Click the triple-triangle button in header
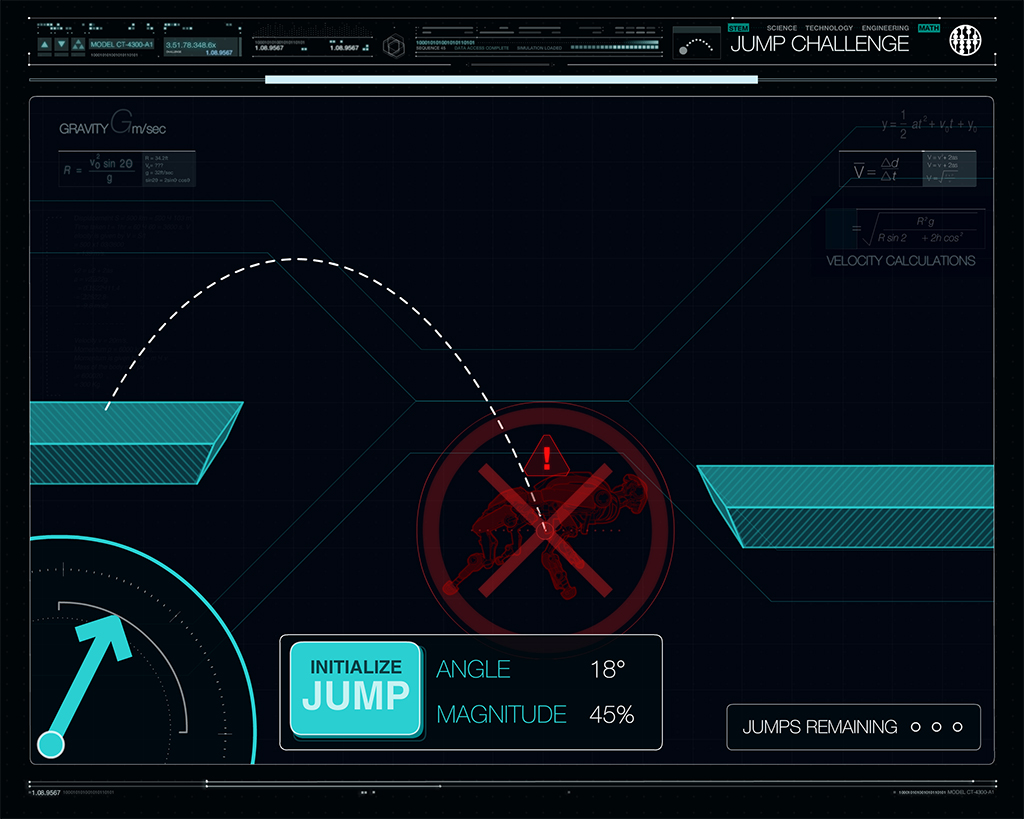 tap(78, 44)
